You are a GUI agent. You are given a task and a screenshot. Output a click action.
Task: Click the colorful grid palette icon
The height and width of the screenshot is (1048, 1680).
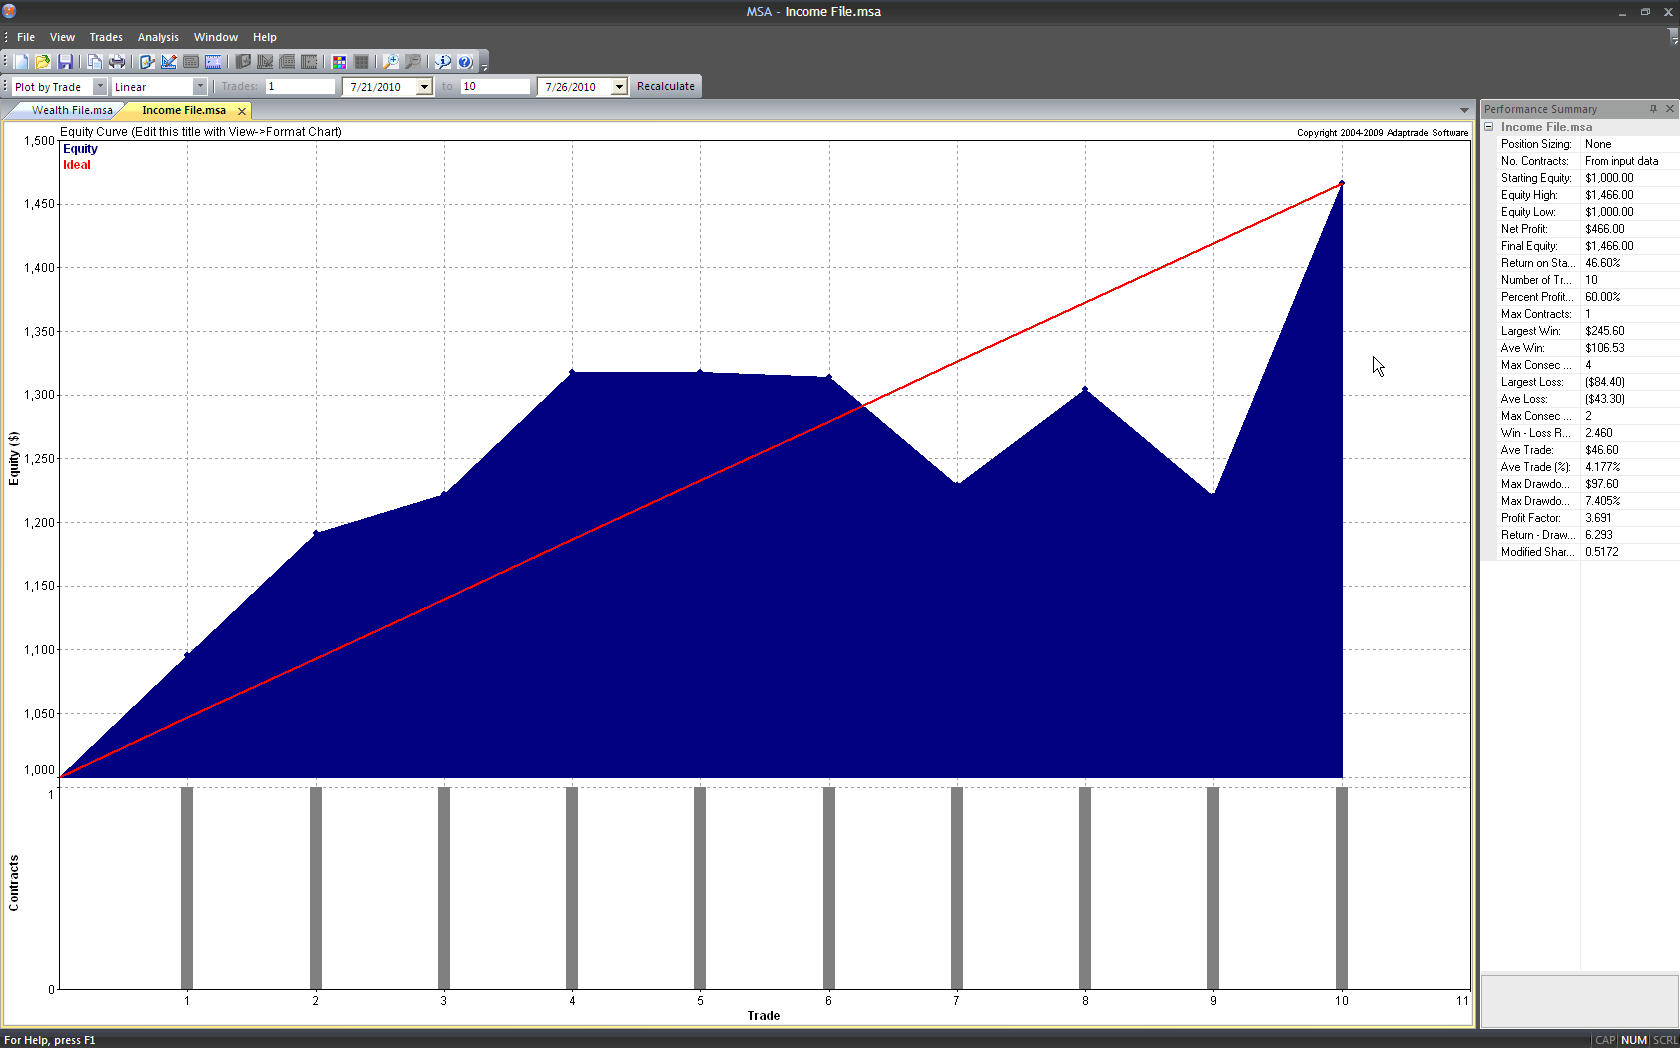tap(339, 62)
